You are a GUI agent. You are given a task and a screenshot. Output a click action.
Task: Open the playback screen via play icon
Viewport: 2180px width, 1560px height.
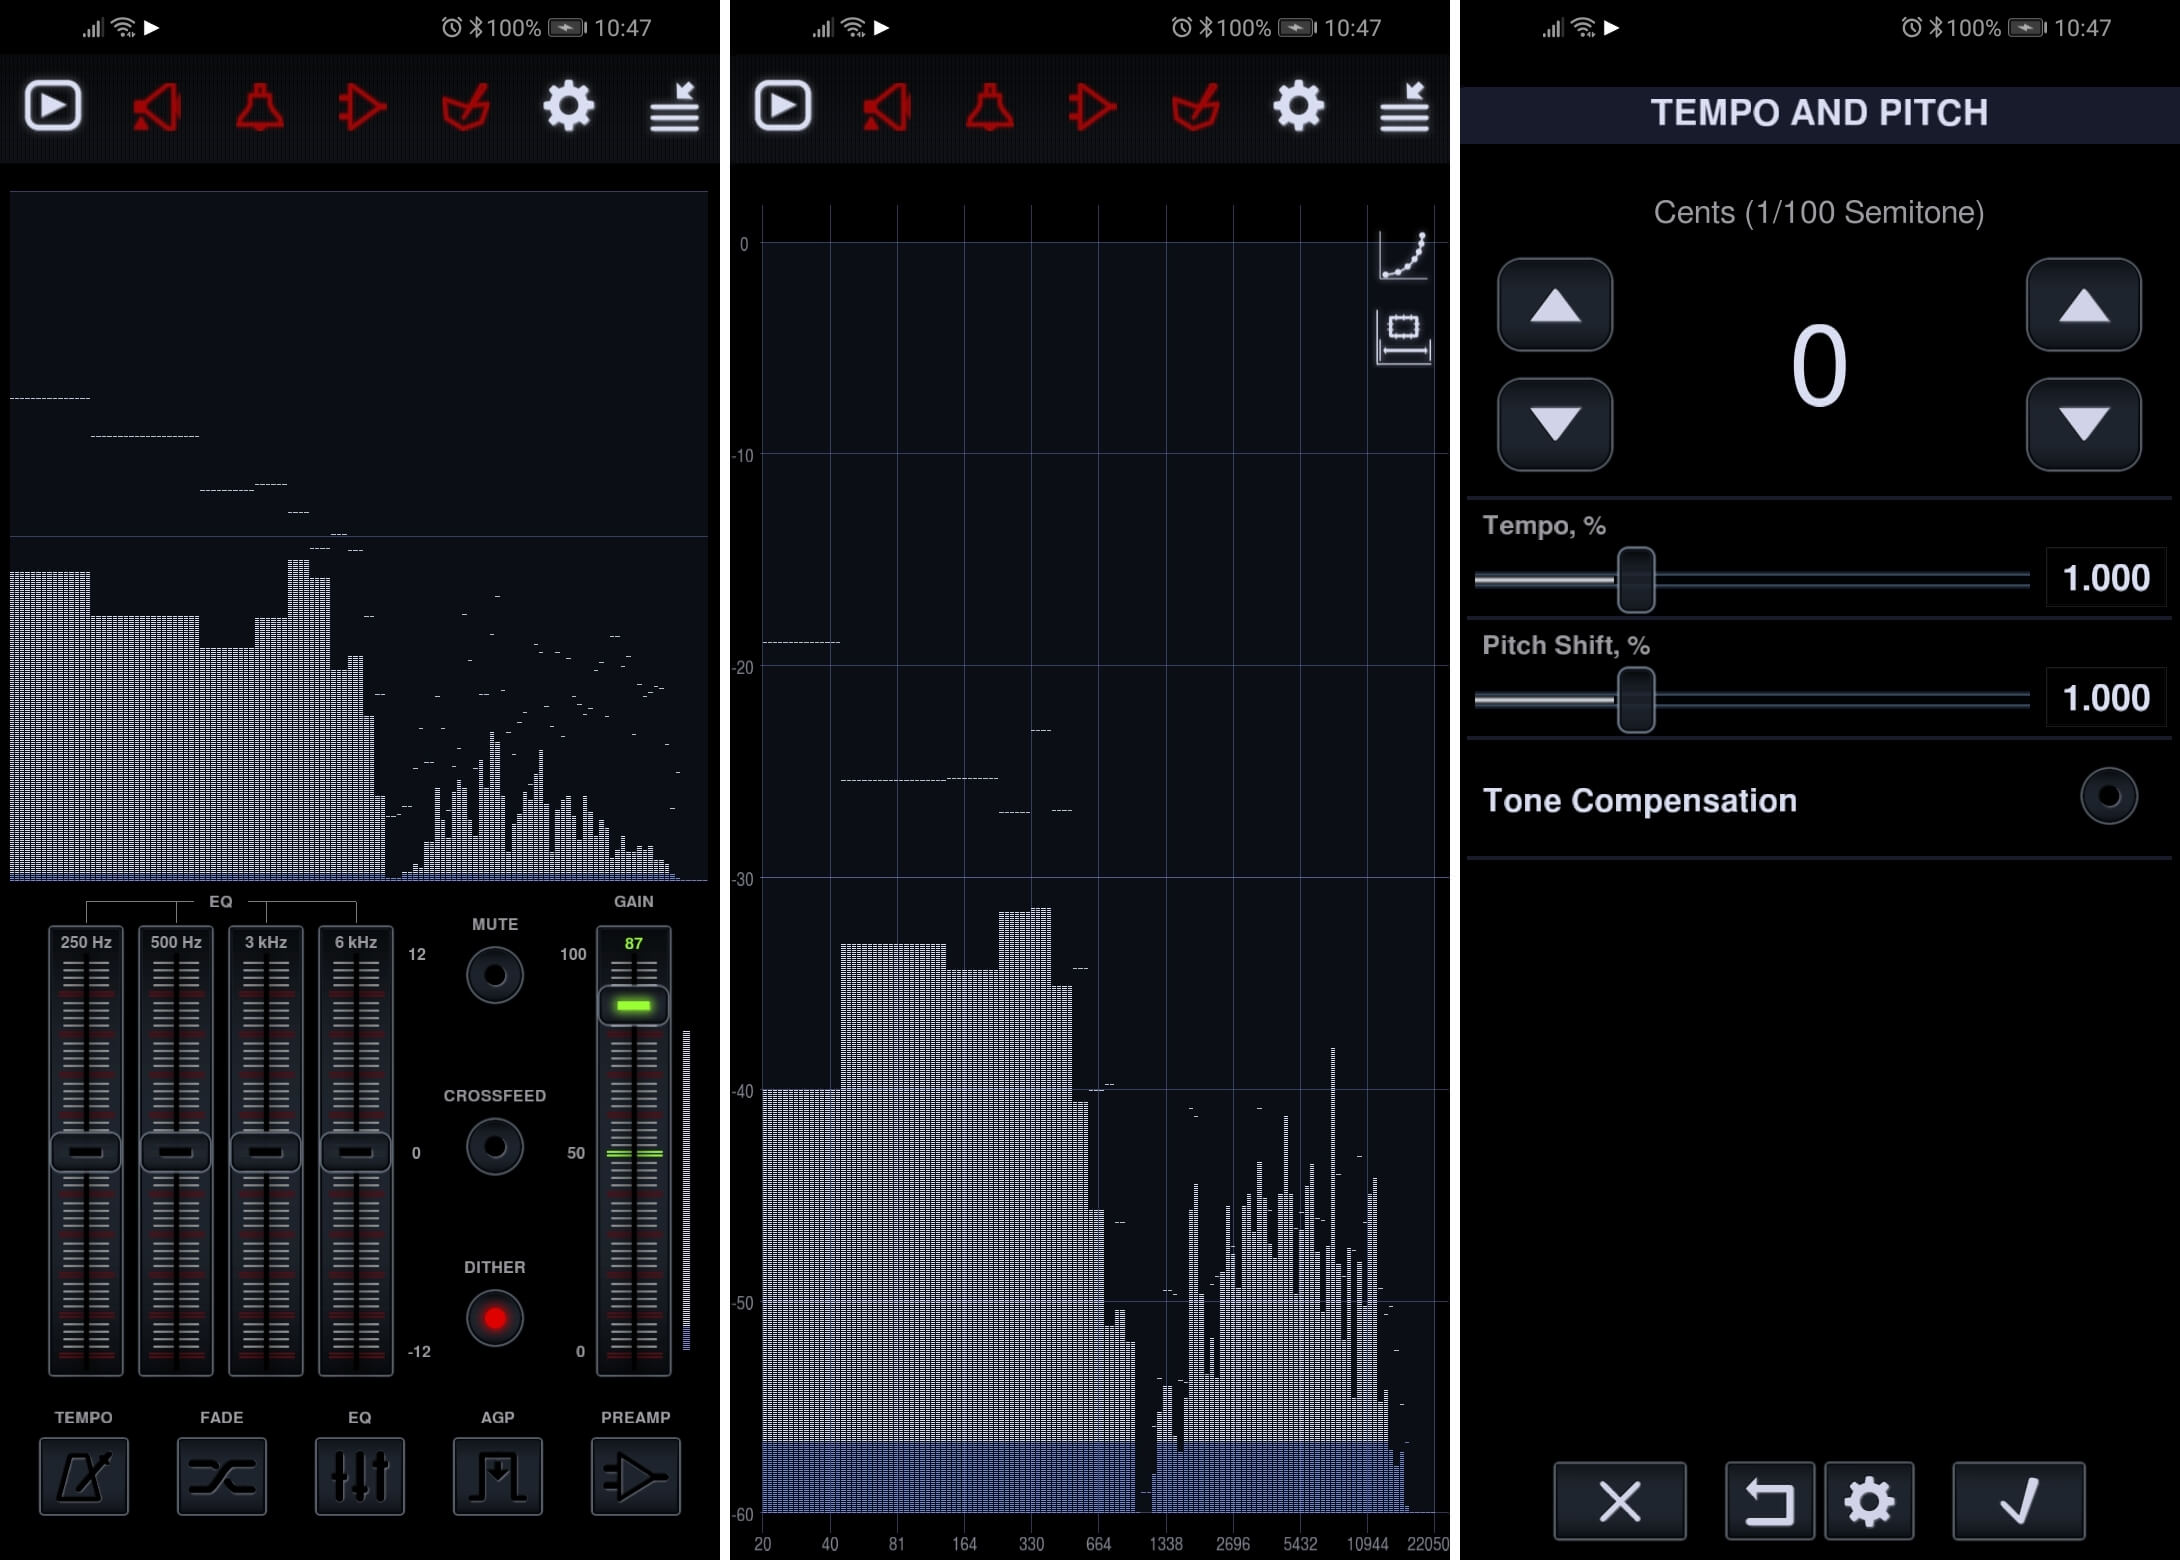tap(52, 105)
